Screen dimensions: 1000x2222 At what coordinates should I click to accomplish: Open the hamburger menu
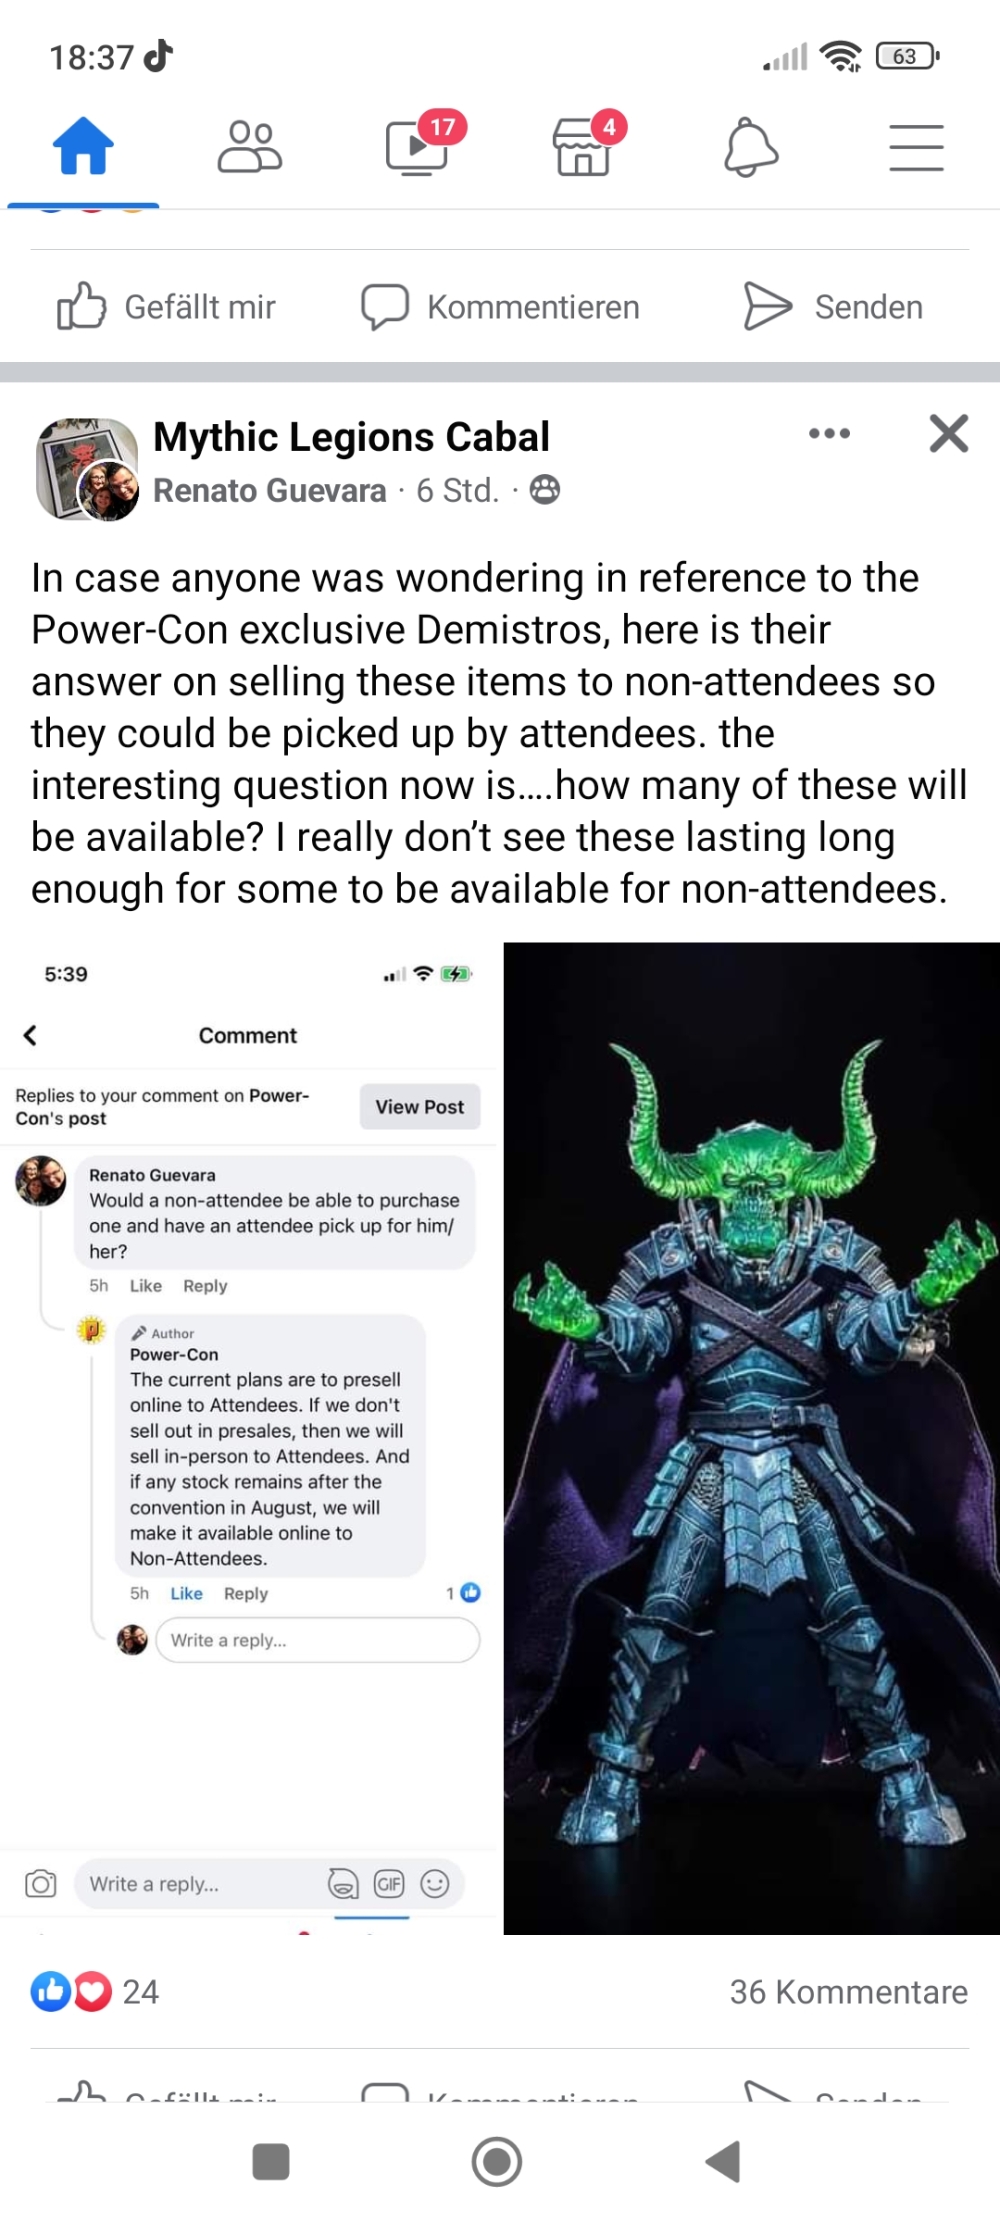coord(917,148)
